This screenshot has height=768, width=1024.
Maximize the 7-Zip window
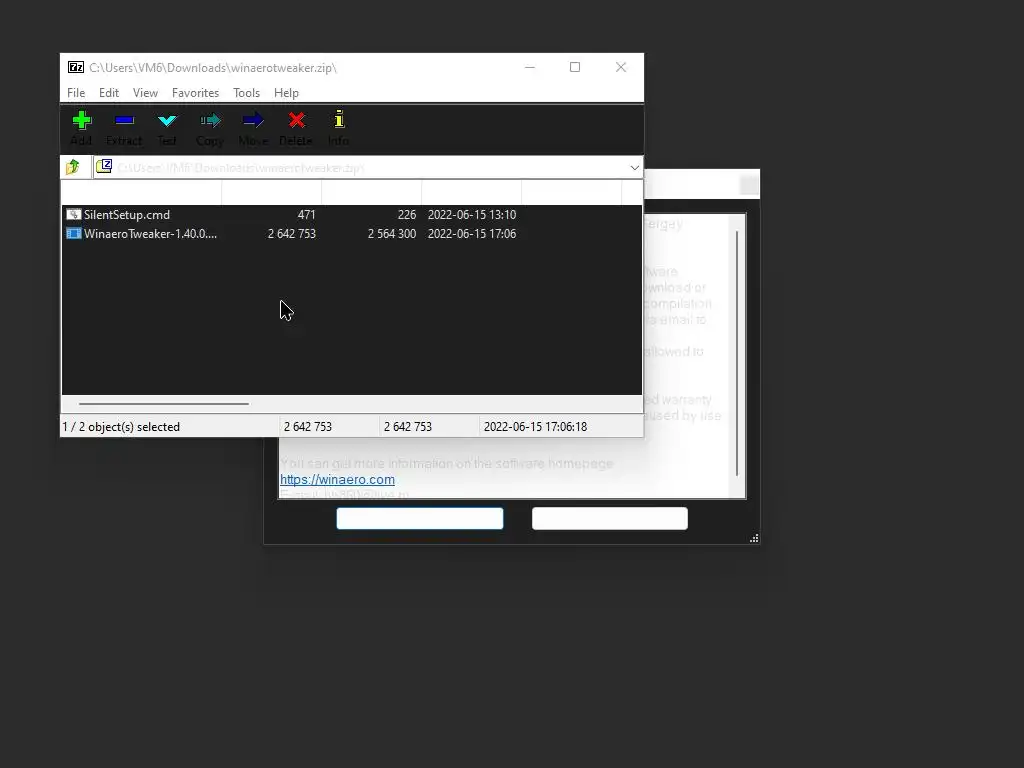(575, 67)
